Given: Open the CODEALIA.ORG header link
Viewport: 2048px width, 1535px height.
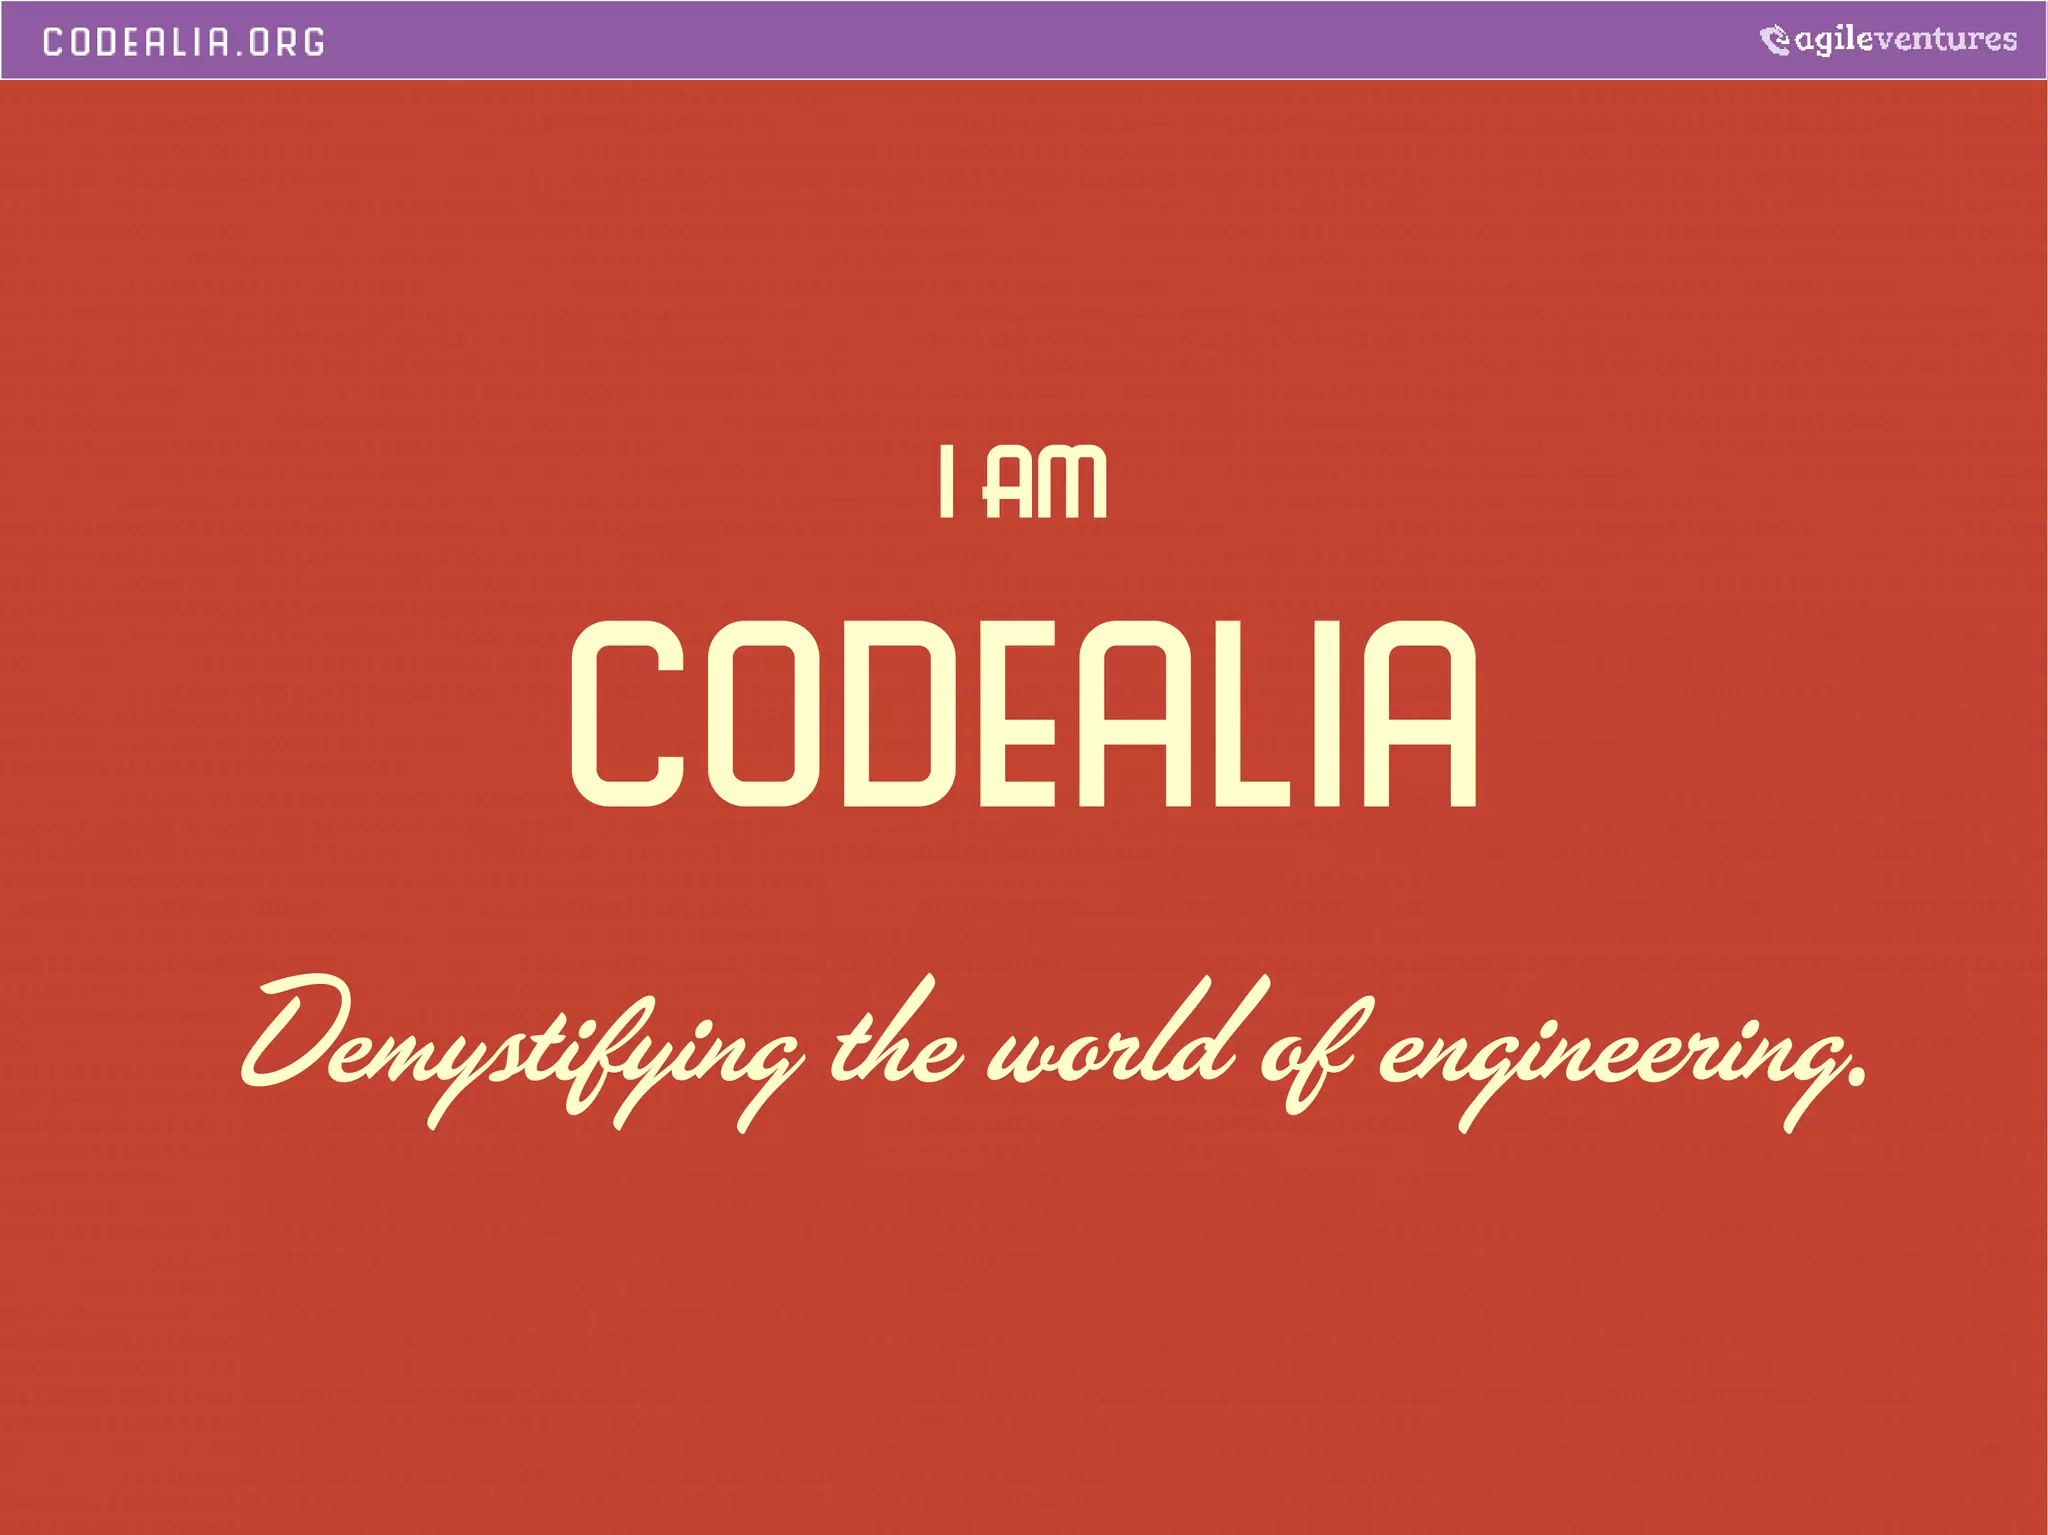Looking at the screenshot, I should 184,42.
